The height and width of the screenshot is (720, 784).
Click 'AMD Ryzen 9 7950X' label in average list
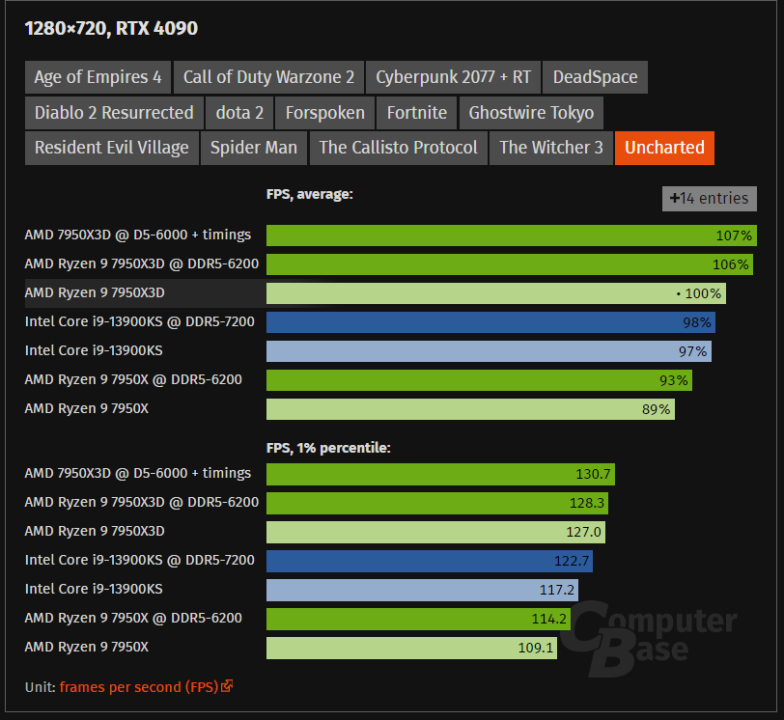[86, 408]
